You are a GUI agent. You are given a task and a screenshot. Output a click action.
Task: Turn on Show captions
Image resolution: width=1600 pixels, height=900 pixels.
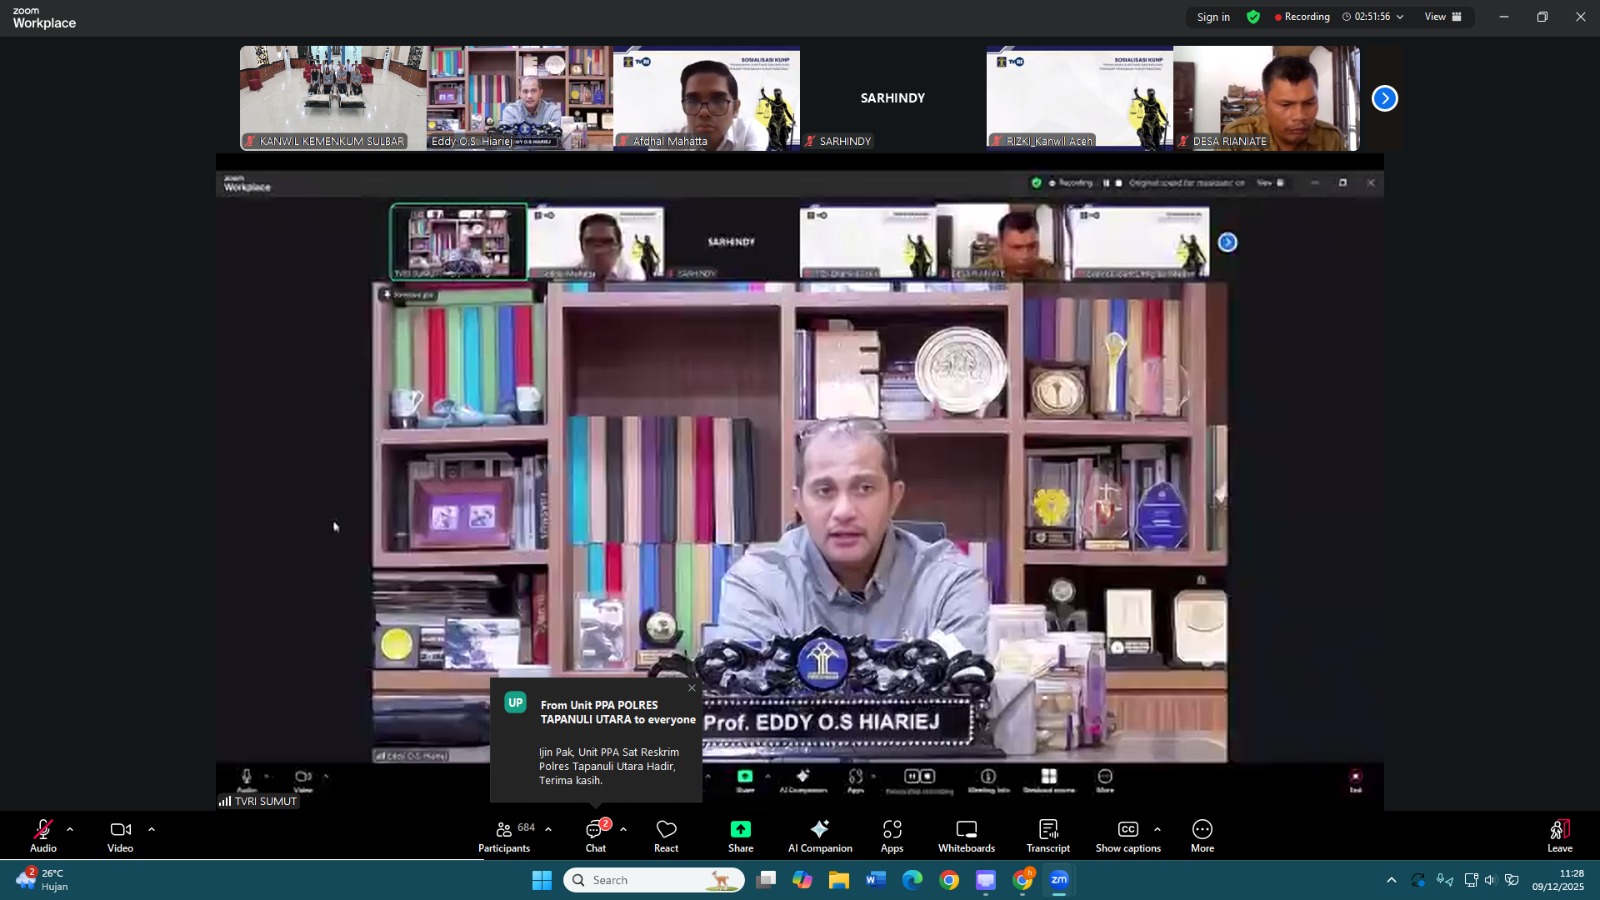click(x=1127, y=834)
